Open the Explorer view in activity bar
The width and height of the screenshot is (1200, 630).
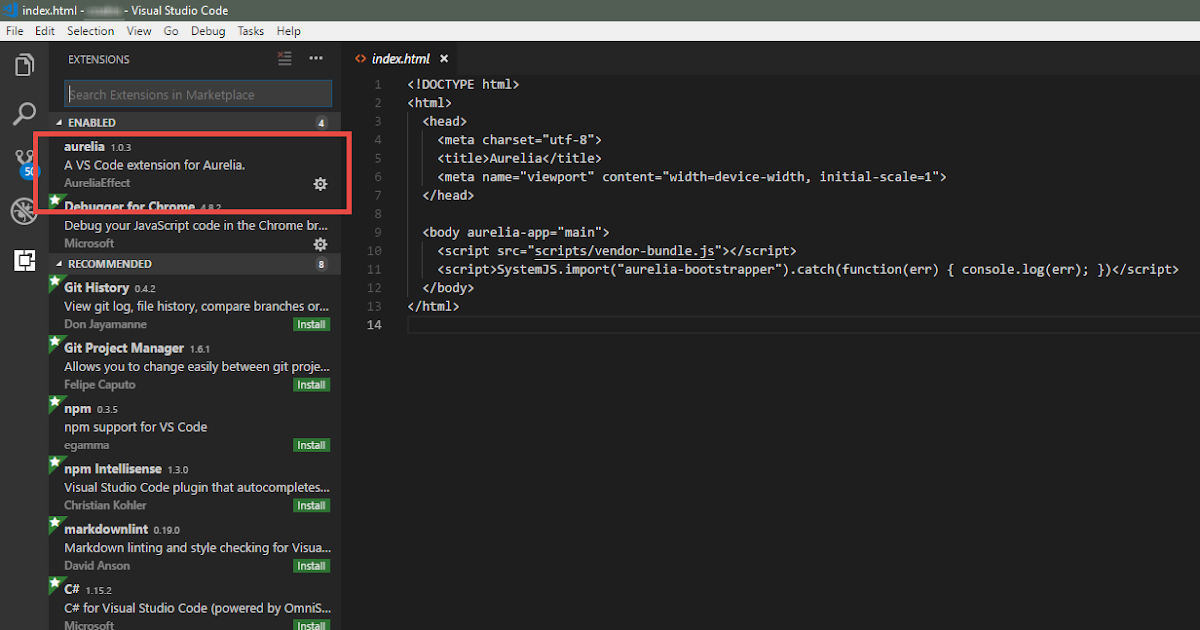pyautogui.click(x=24, y=66)
